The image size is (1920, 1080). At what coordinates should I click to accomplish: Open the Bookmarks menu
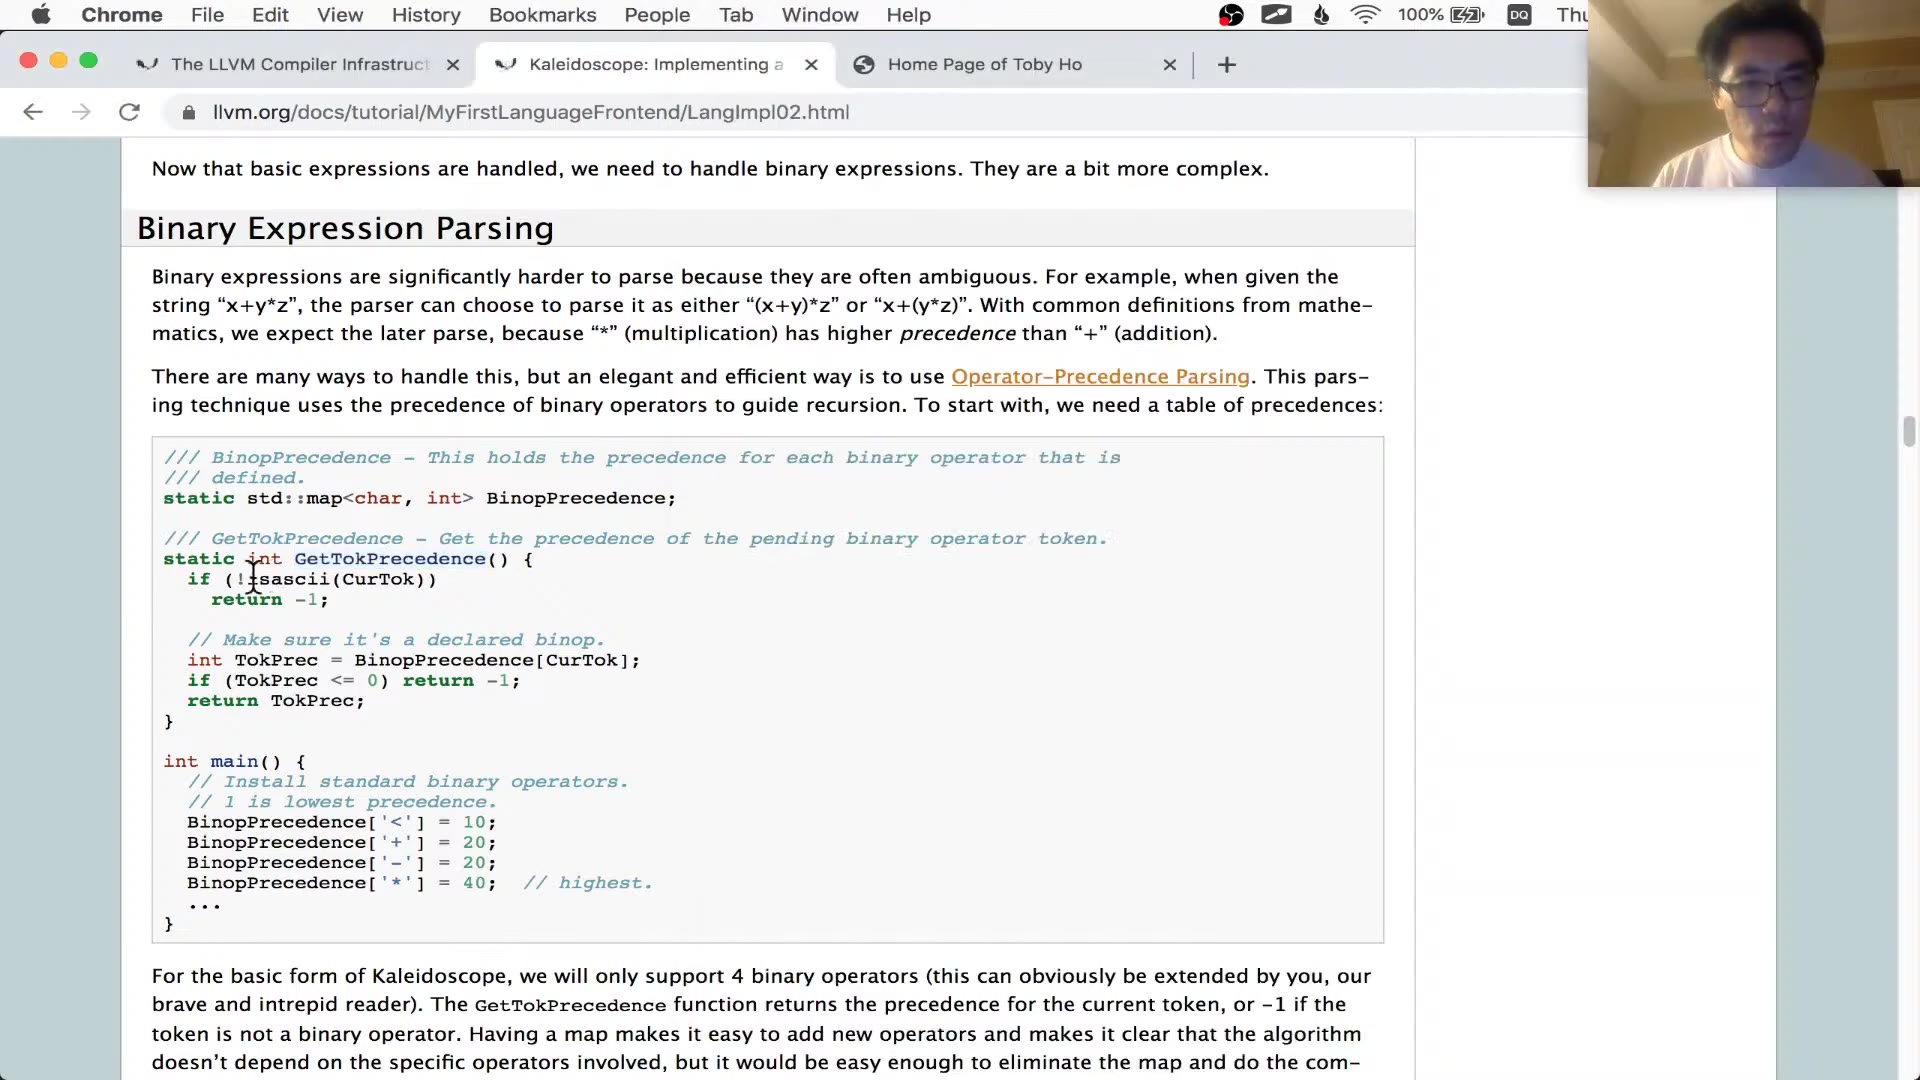coord(542,15)
